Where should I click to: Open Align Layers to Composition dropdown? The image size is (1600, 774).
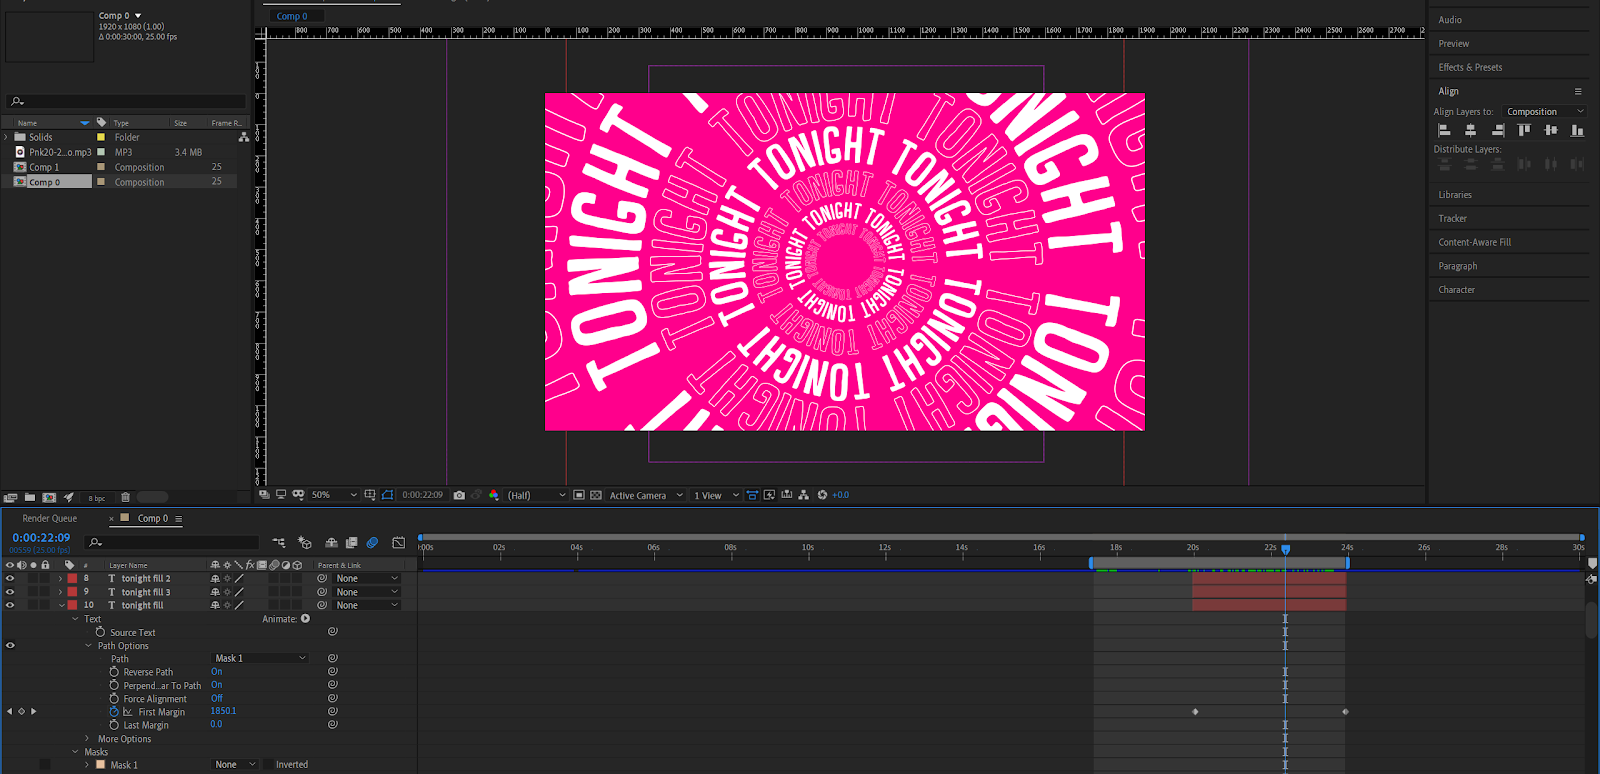click(1545, 112)
